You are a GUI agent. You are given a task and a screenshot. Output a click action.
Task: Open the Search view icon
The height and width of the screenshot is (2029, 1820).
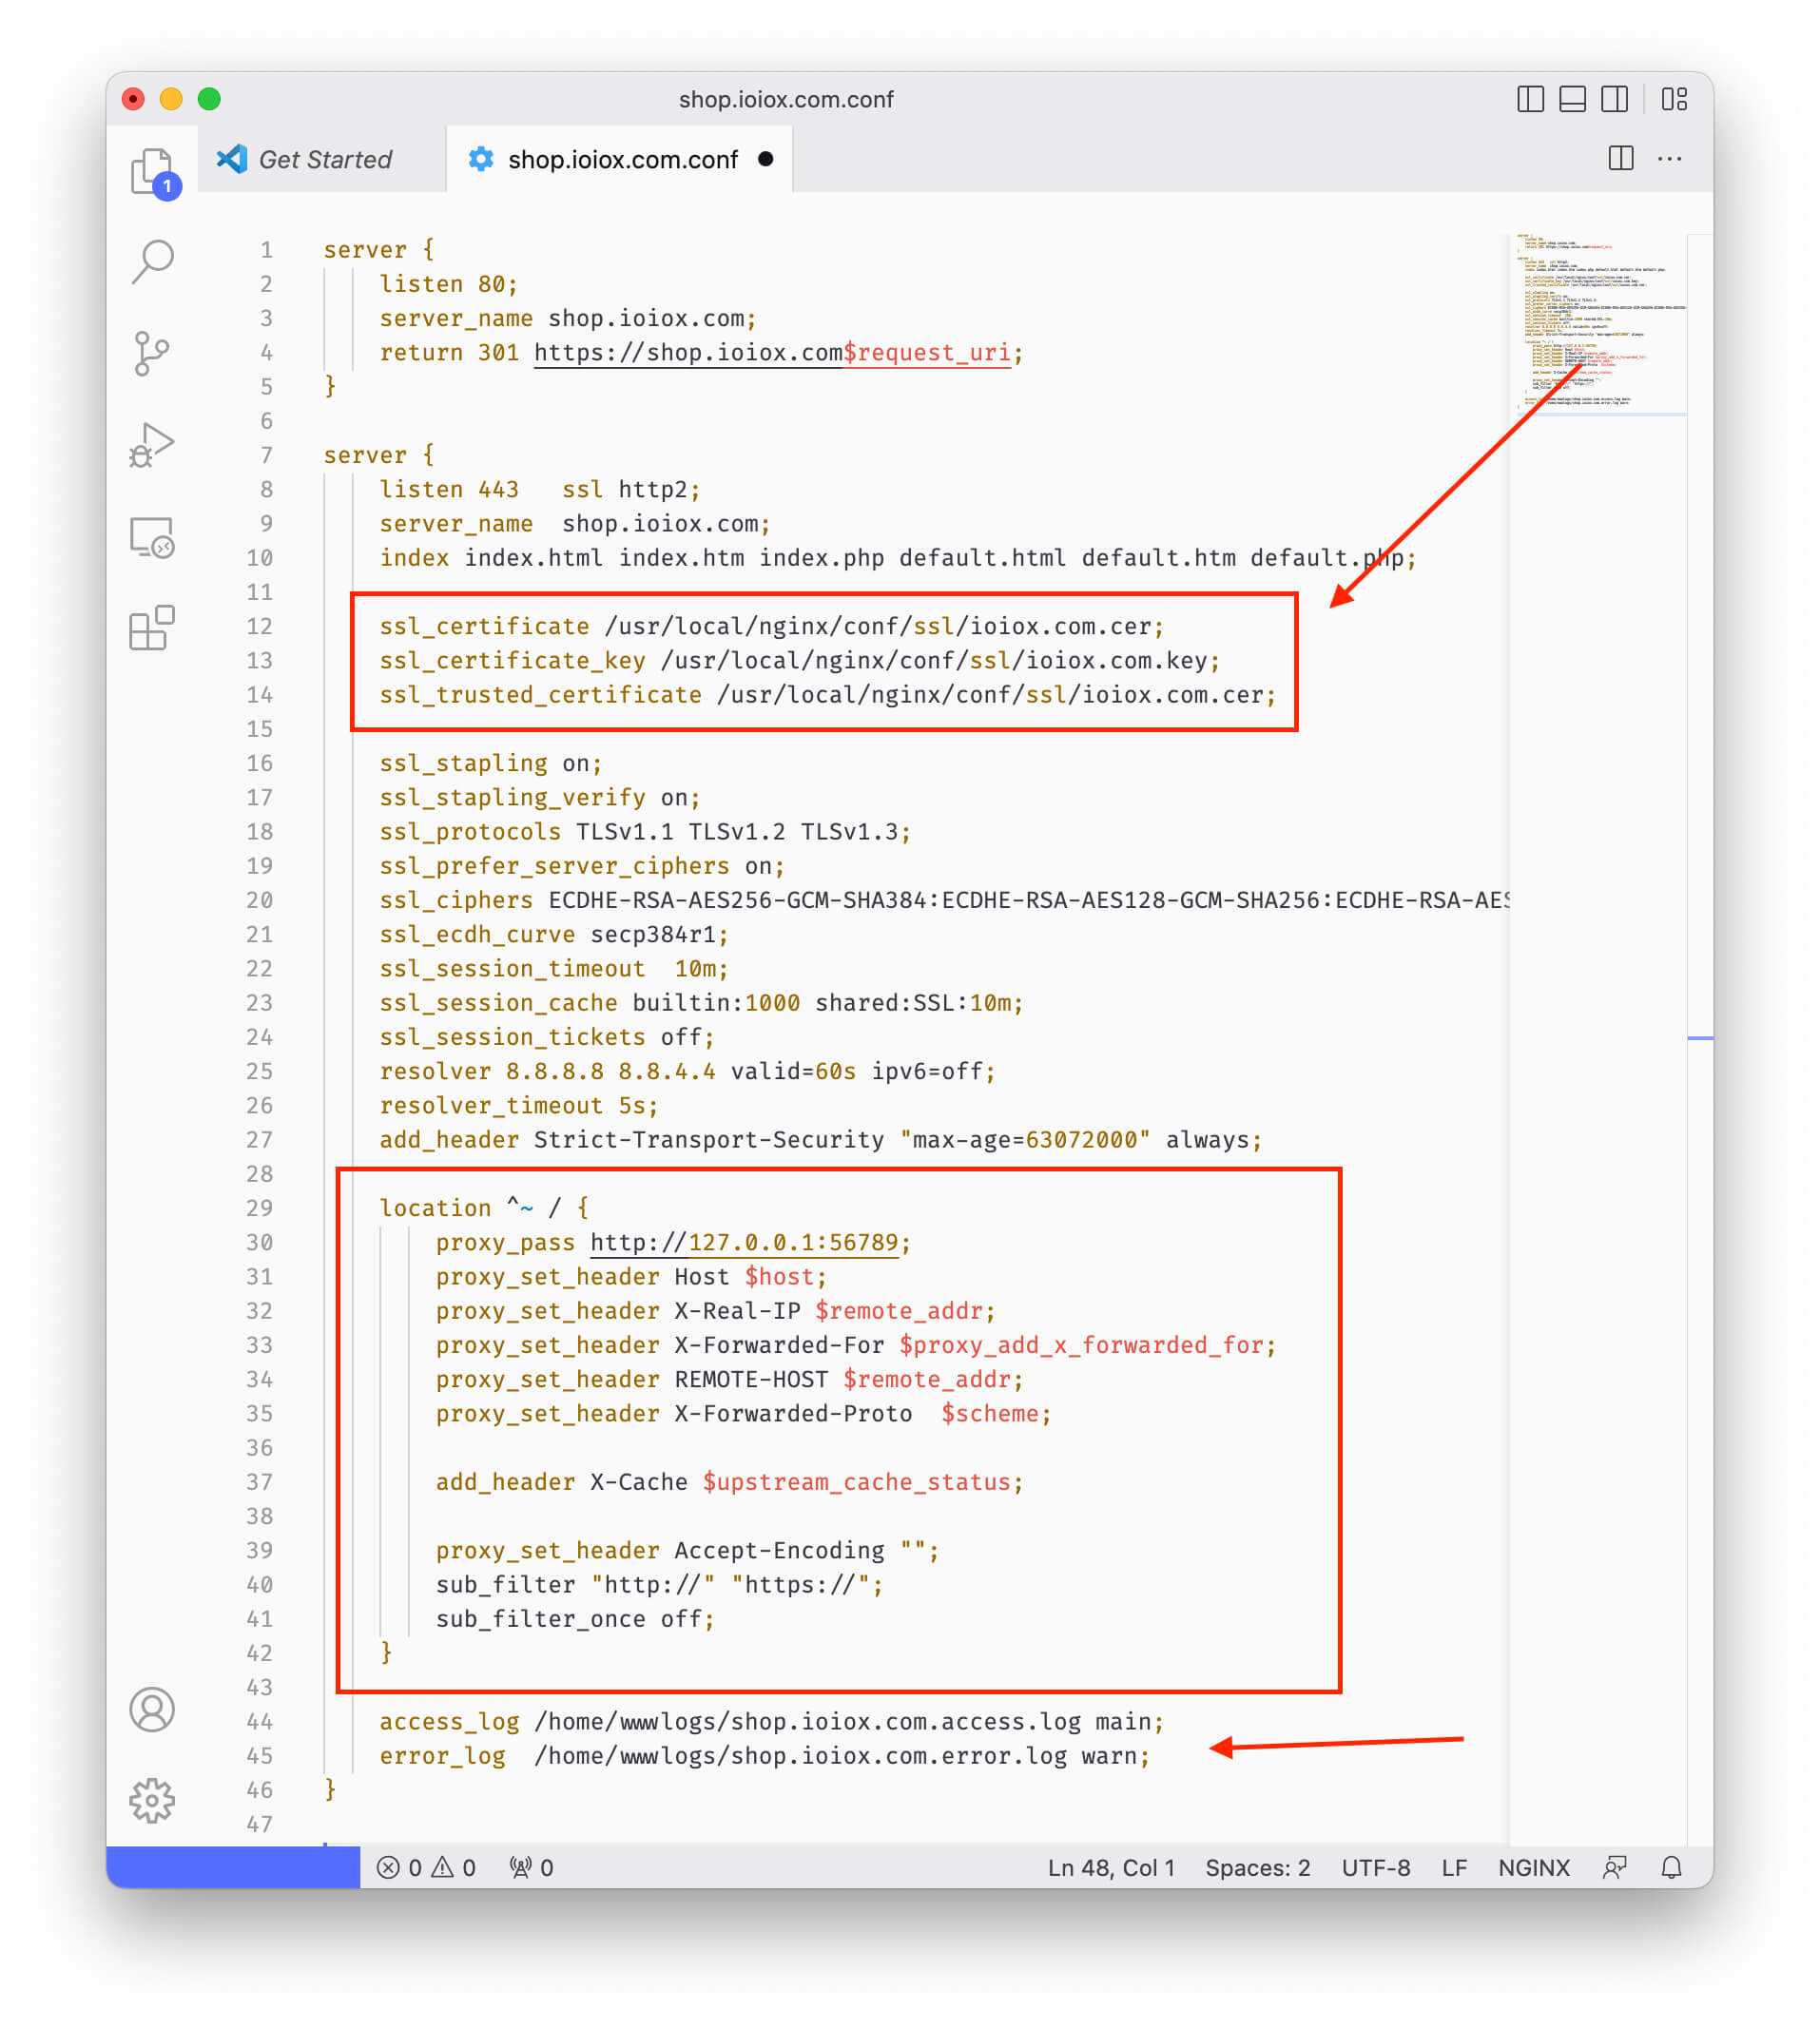152,262
